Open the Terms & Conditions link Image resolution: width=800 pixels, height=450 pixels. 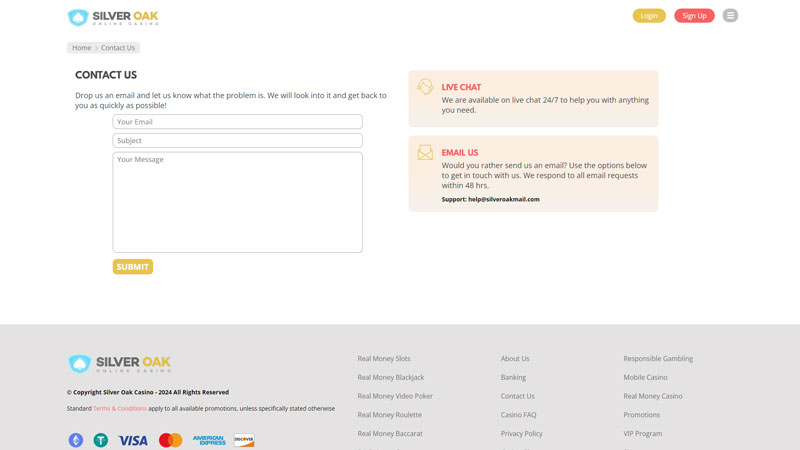[120, 408]
